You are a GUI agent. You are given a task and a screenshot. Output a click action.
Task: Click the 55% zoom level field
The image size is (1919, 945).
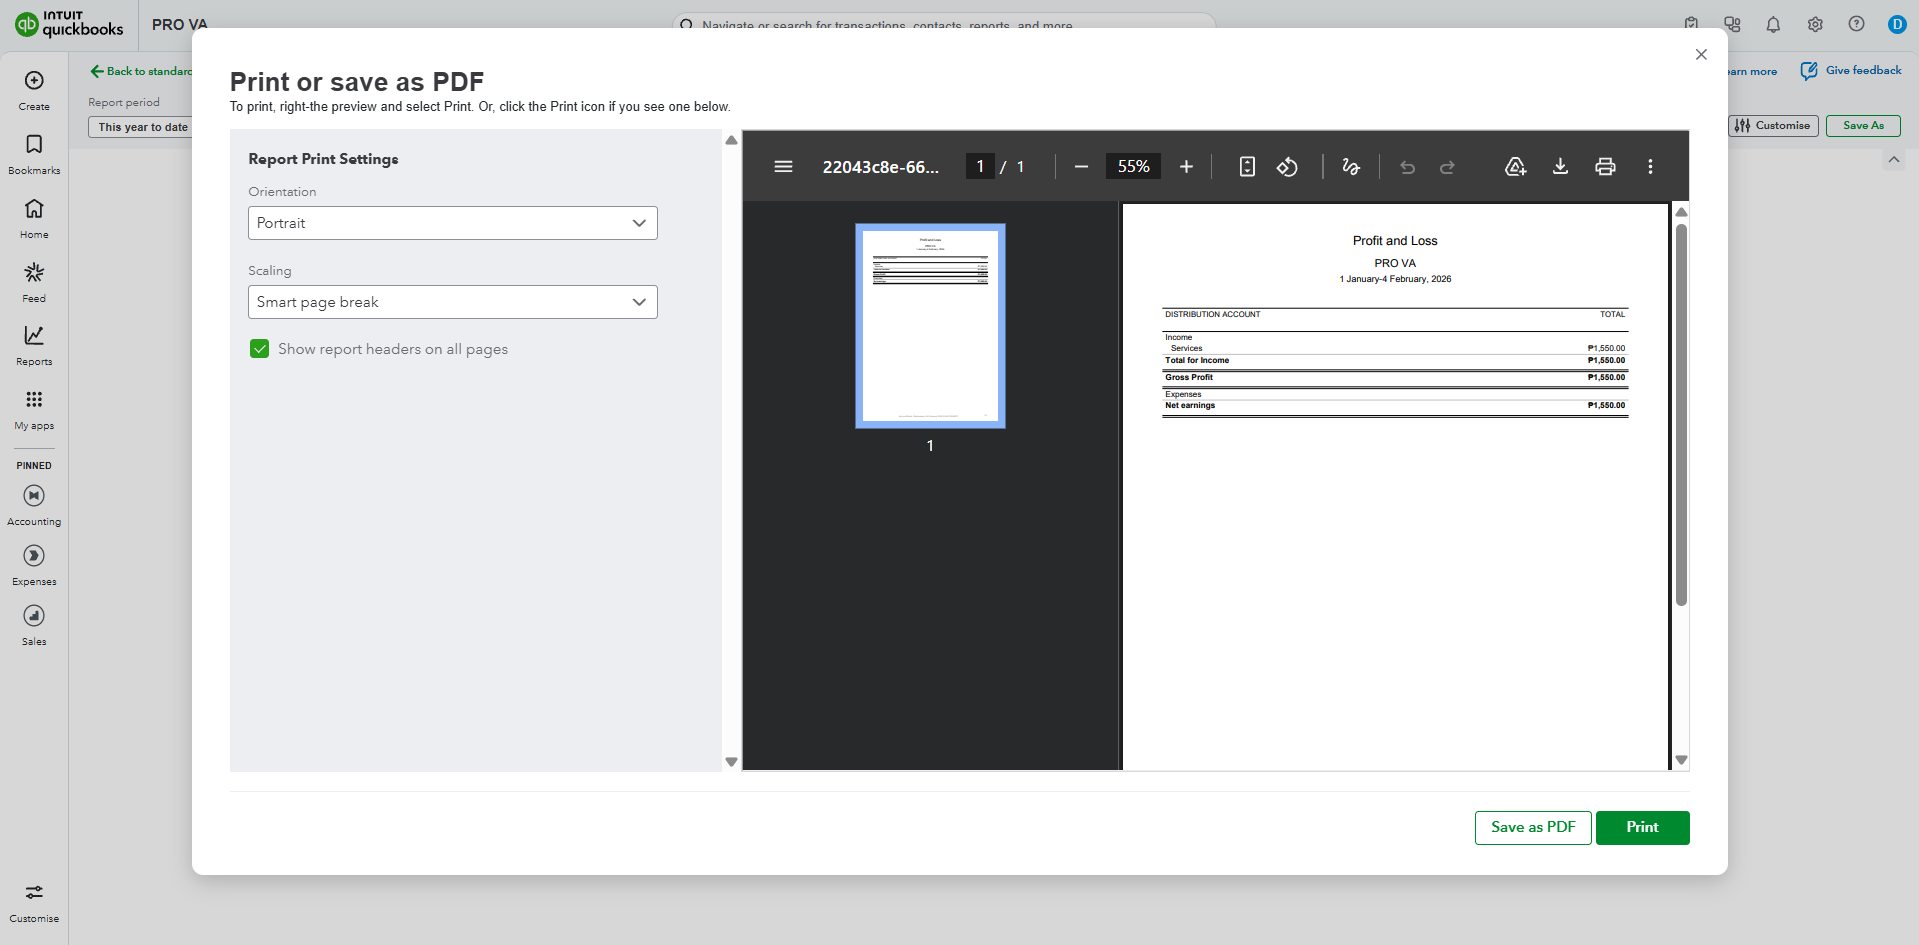click(1133, 167)
